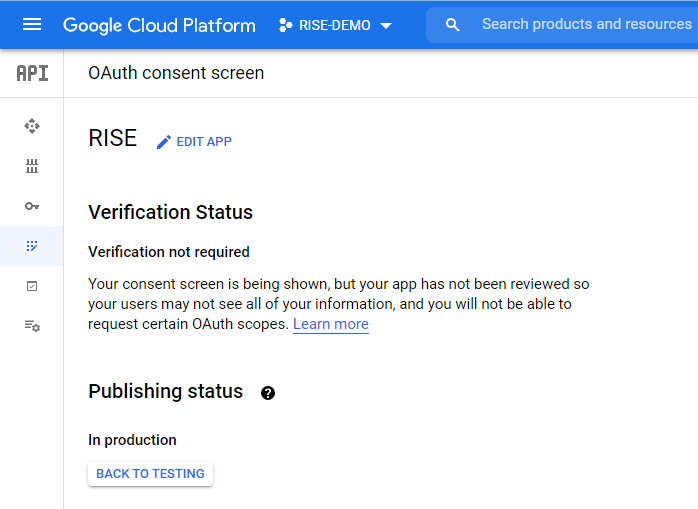Follow the Learn more link
This screenshot has height=509, width=698.
[330, 324]
